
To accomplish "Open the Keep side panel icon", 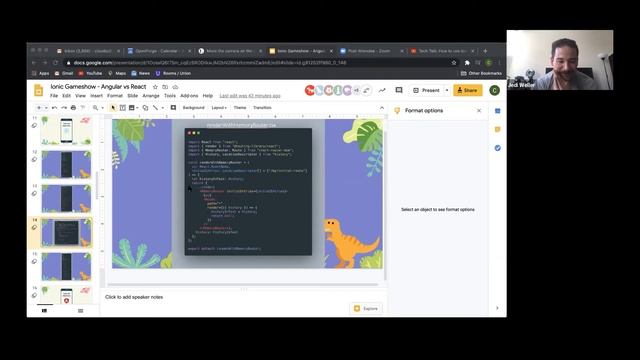I will pos(497,129).
